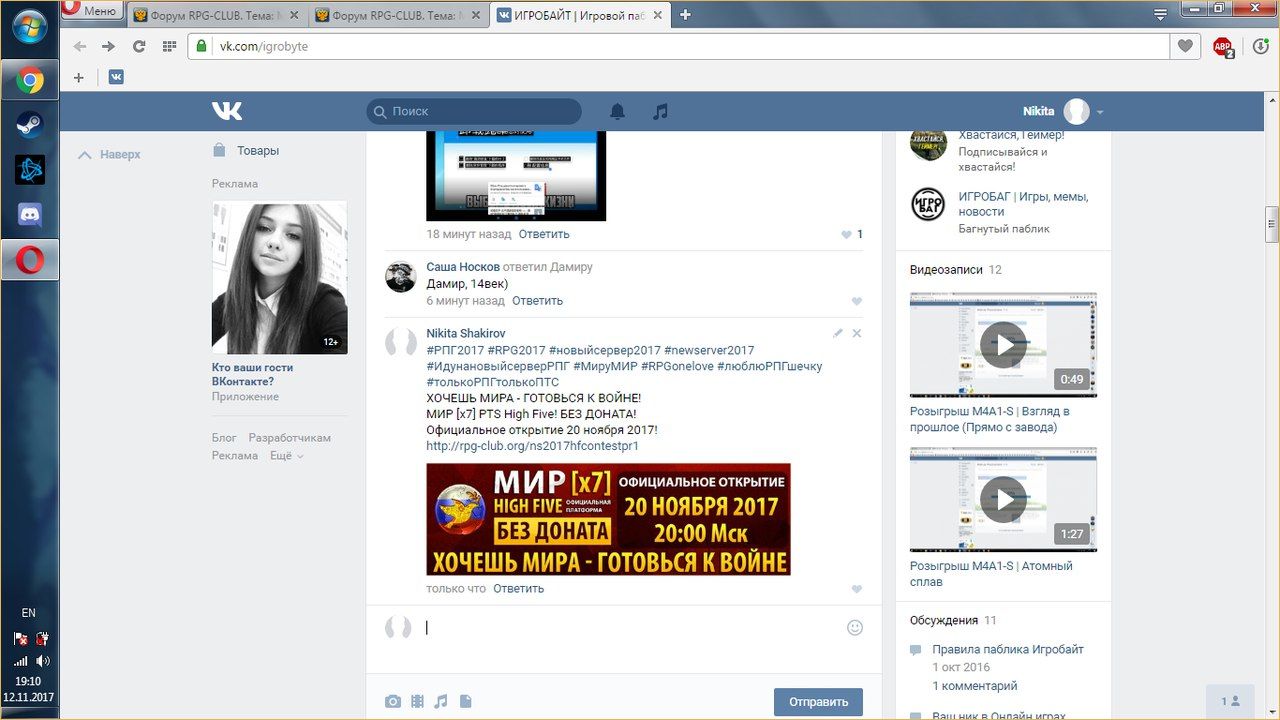Attach a document using file icon
The image size is (1280, 720).
tap(465, 702)
